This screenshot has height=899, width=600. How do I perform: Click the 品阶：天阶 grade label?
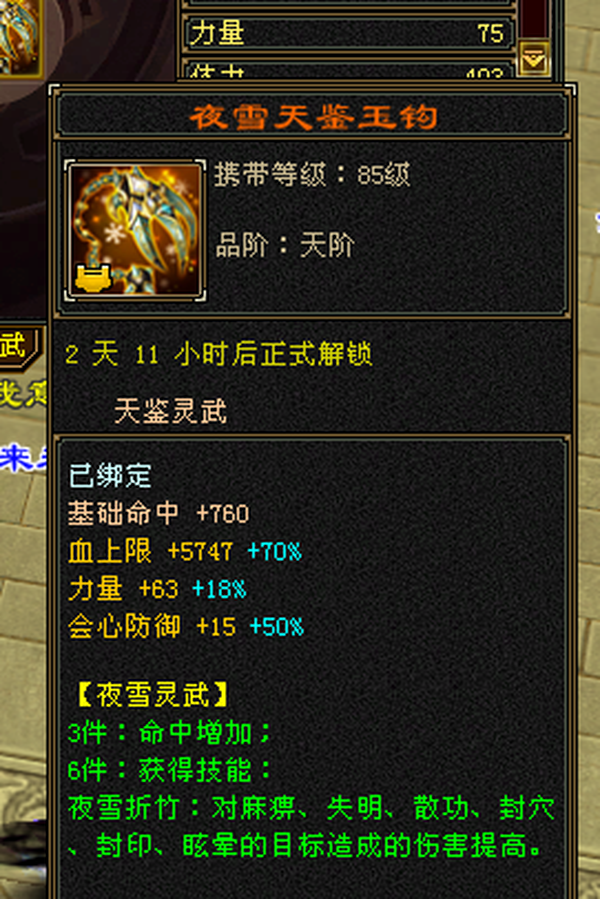pyautogui.click(x=285, y=245)
